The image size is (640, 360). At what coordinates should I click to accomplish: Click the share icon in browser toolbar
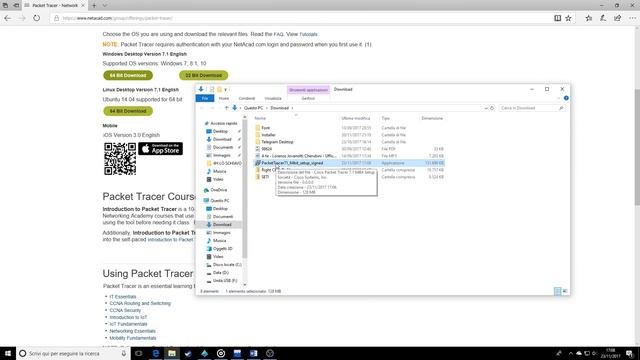coord(618,18)
